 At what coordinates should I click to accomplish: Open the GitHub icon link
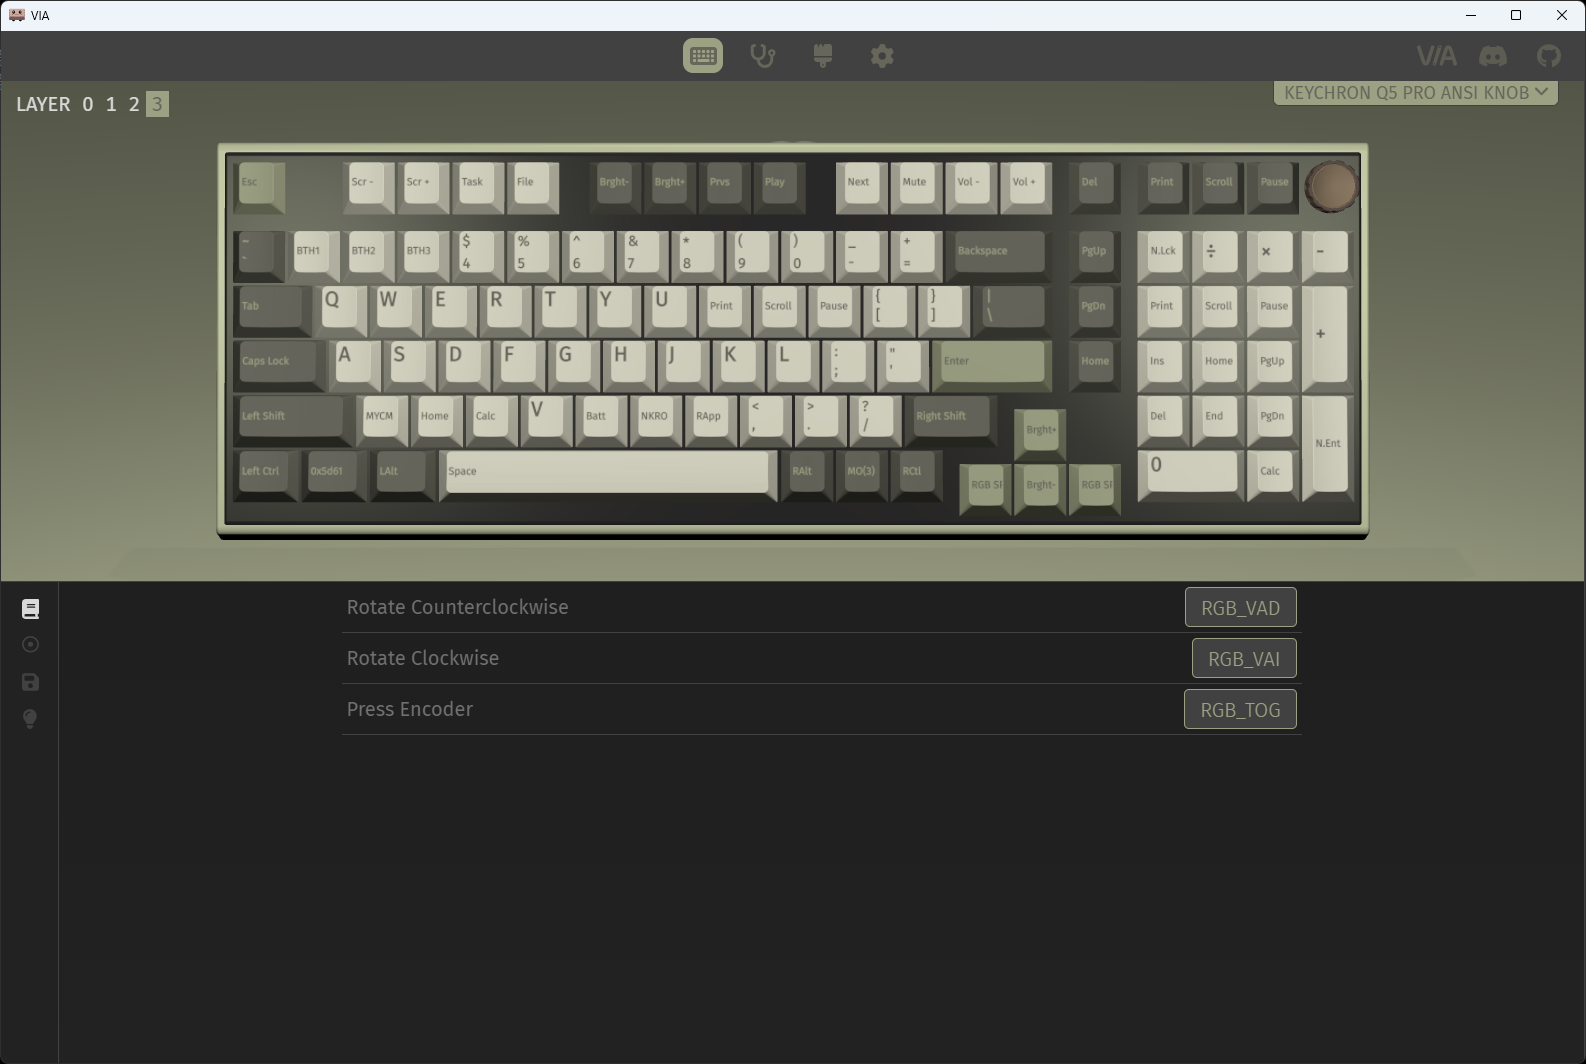tap(1548, 56)
